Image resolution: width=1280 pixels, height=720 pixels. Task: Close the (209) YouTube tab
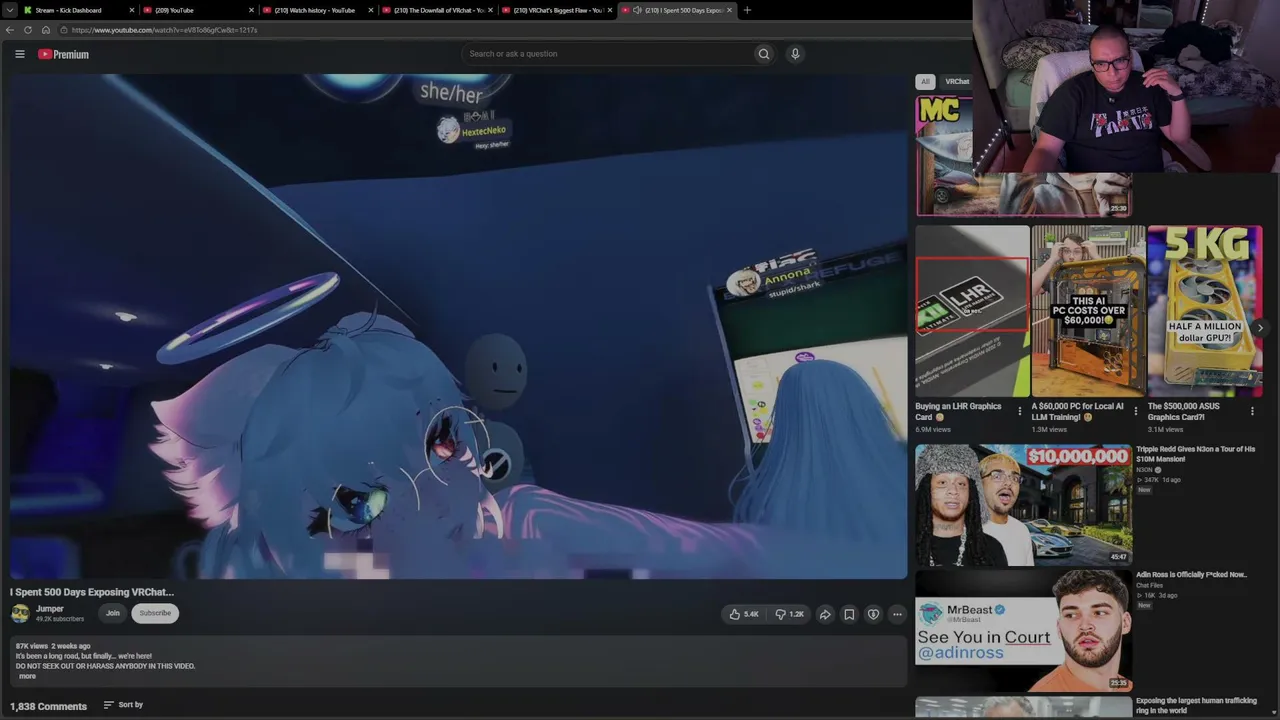pos(251,10)
